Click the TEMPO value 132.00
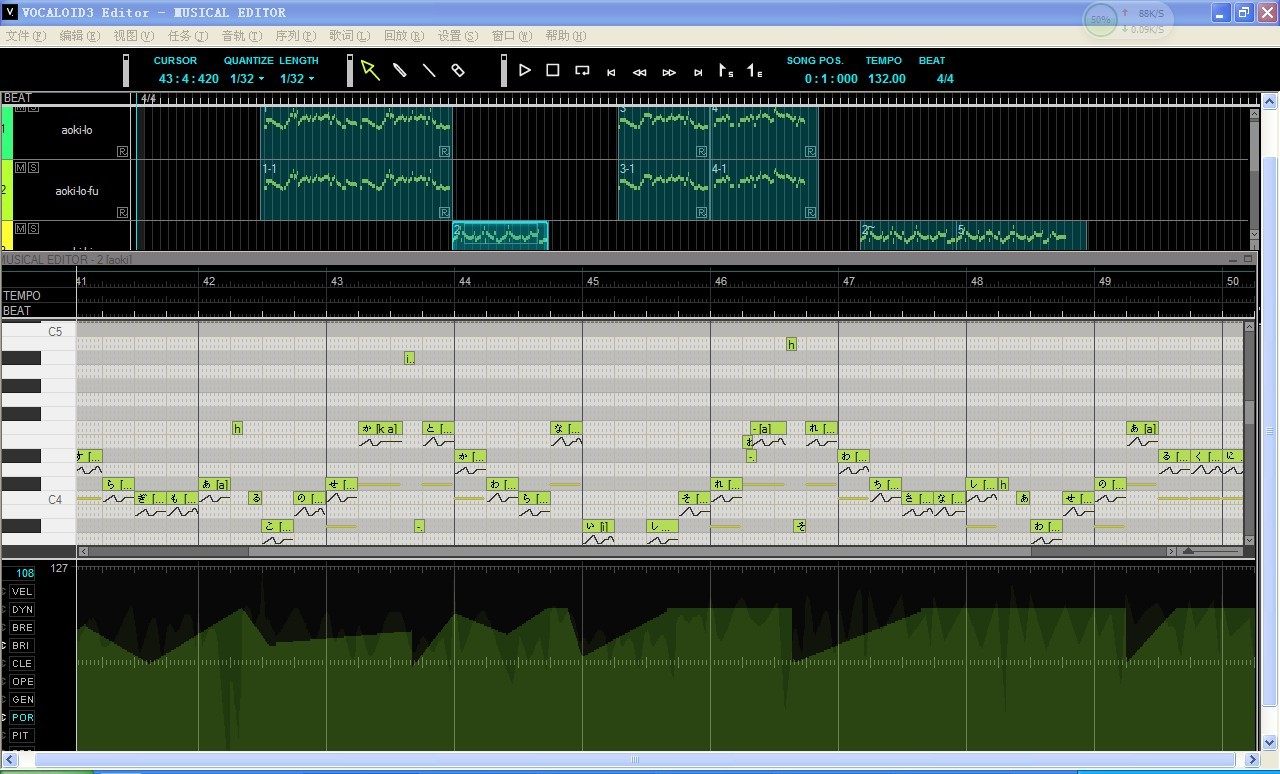 [x=886, y=79]
